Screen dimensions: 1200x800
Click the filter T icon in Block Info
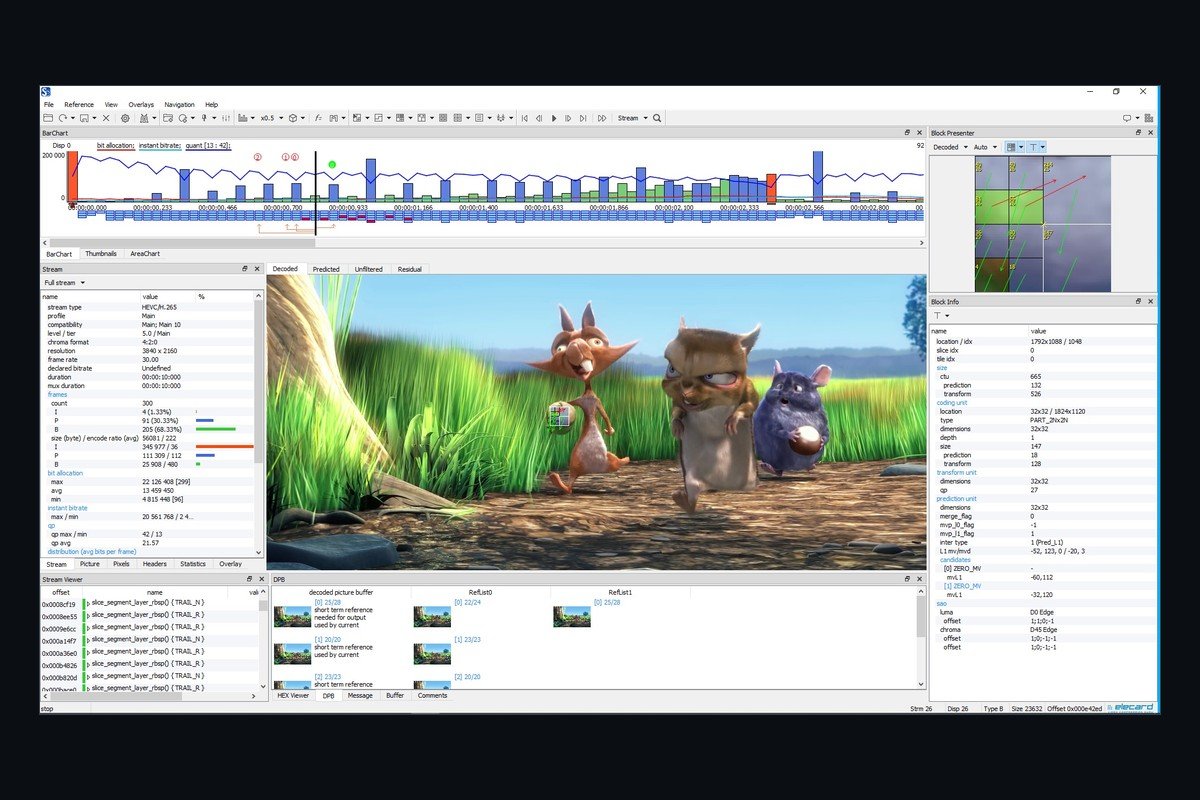(937, 315)
